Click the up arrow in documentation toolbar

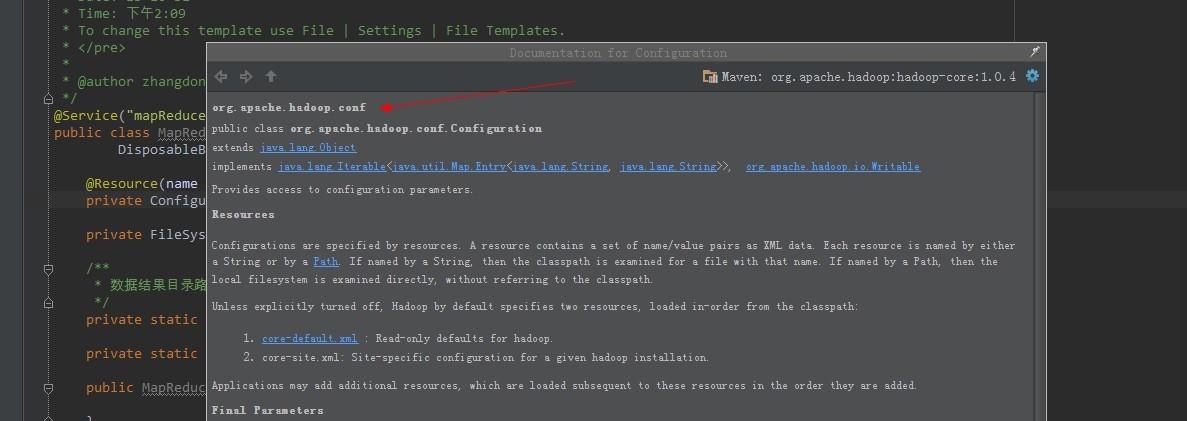click(271, 76)
